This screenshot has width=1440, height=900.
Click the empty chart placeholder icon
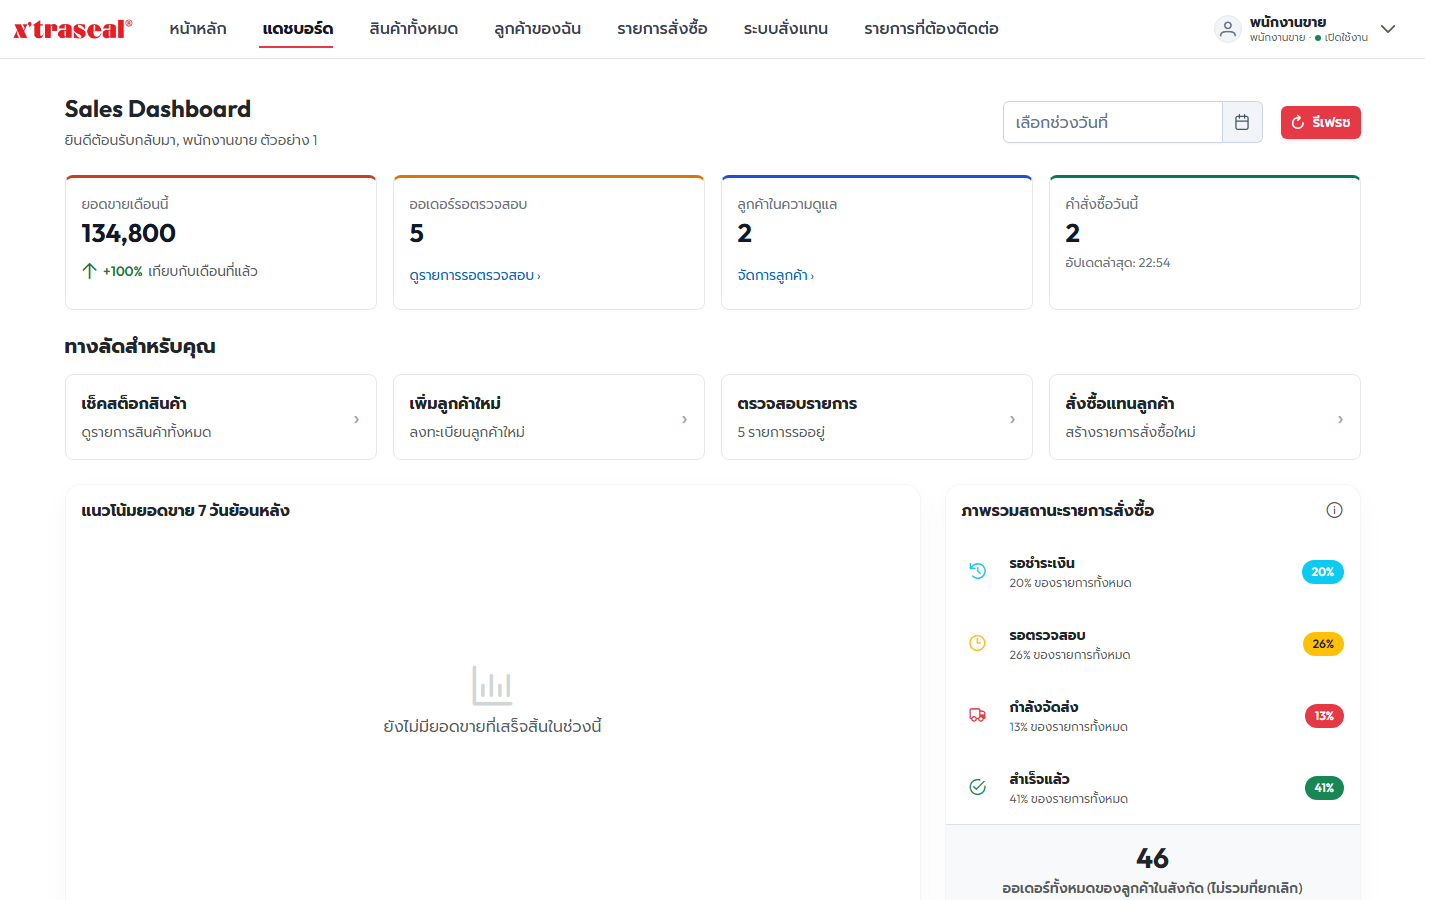[x=492, y=686]
